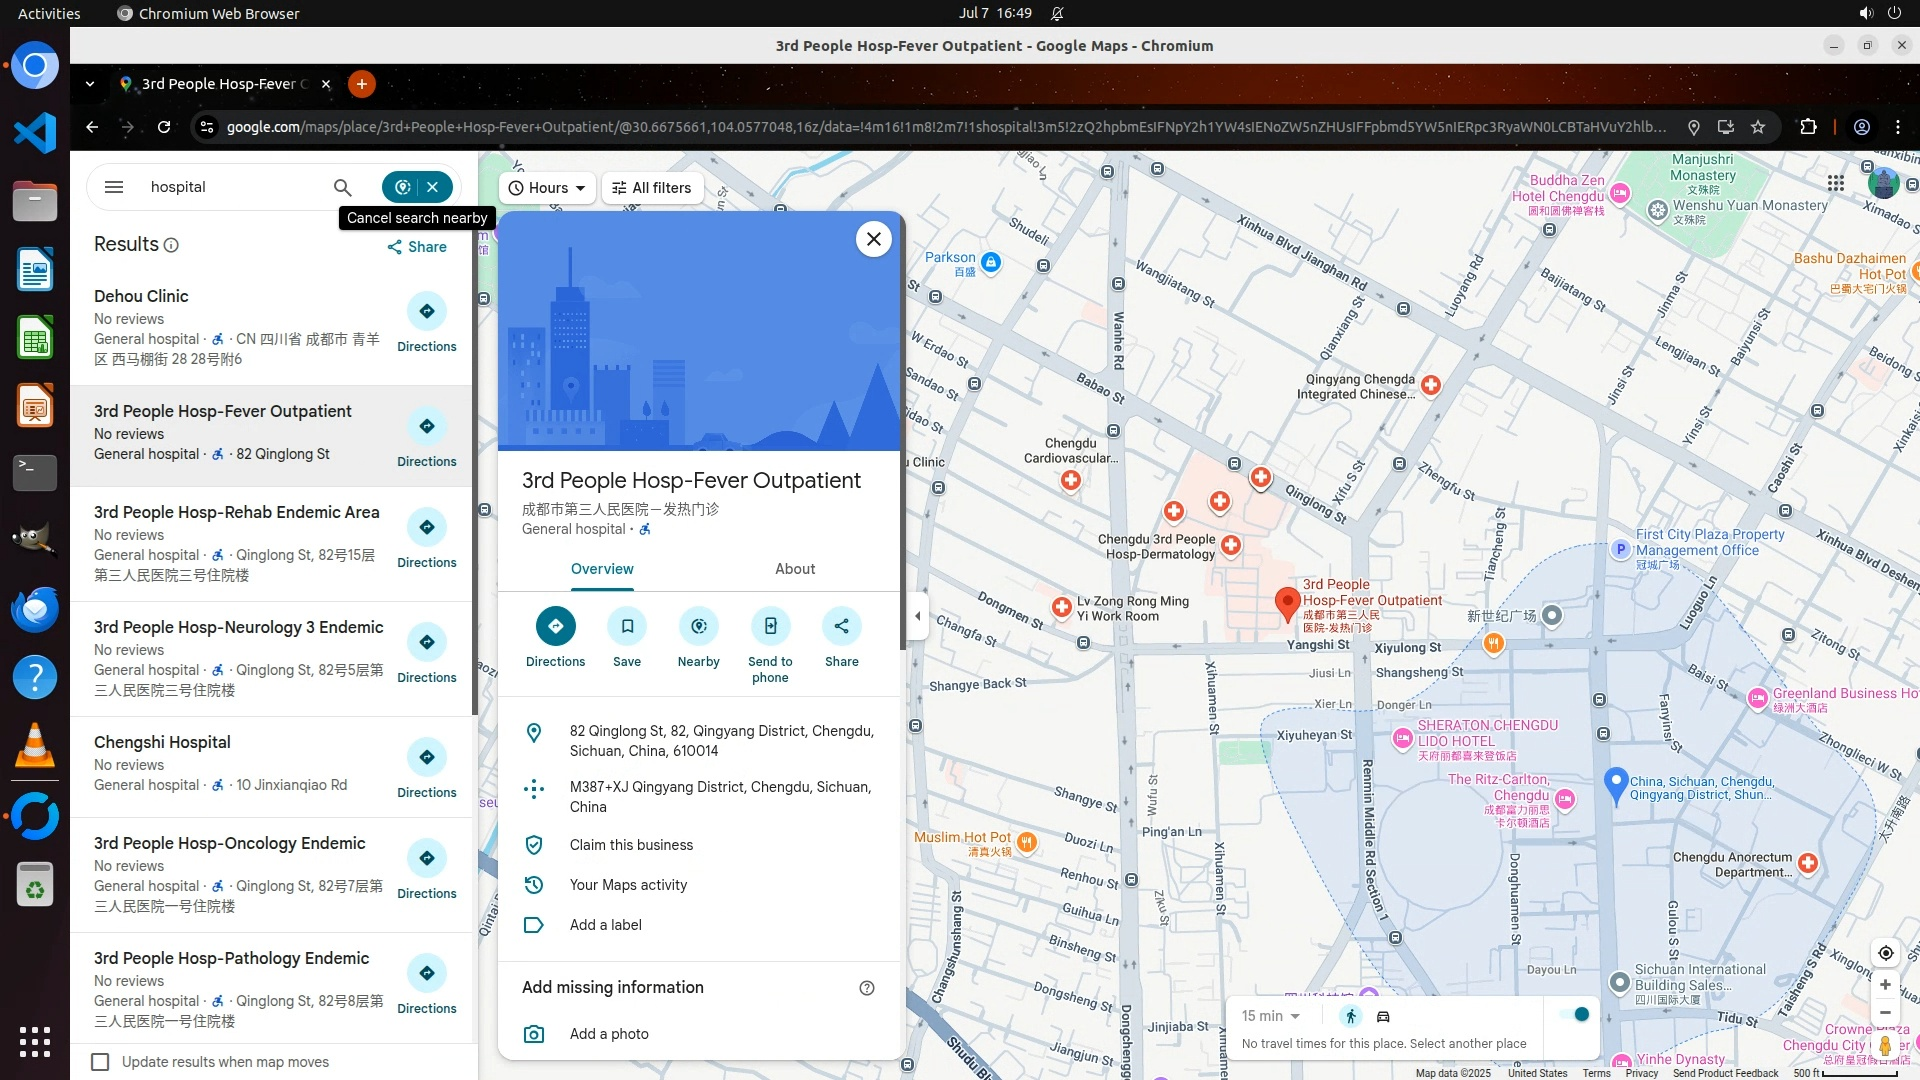Click Directions icon for Dehou Clinic

pyautogui.click(x=427, y=312)
